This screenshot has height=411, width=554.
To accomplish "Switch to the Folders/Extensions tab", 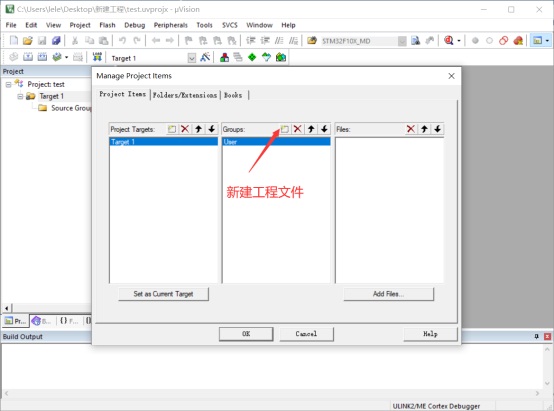I will click(185, 95).
